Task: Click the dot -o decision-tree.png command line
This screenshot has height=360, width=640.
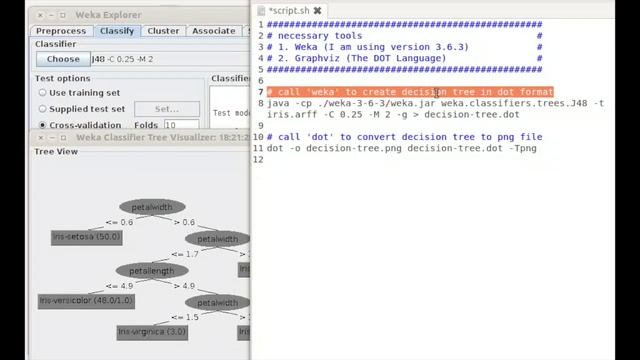Action: (x=402, y=148)
